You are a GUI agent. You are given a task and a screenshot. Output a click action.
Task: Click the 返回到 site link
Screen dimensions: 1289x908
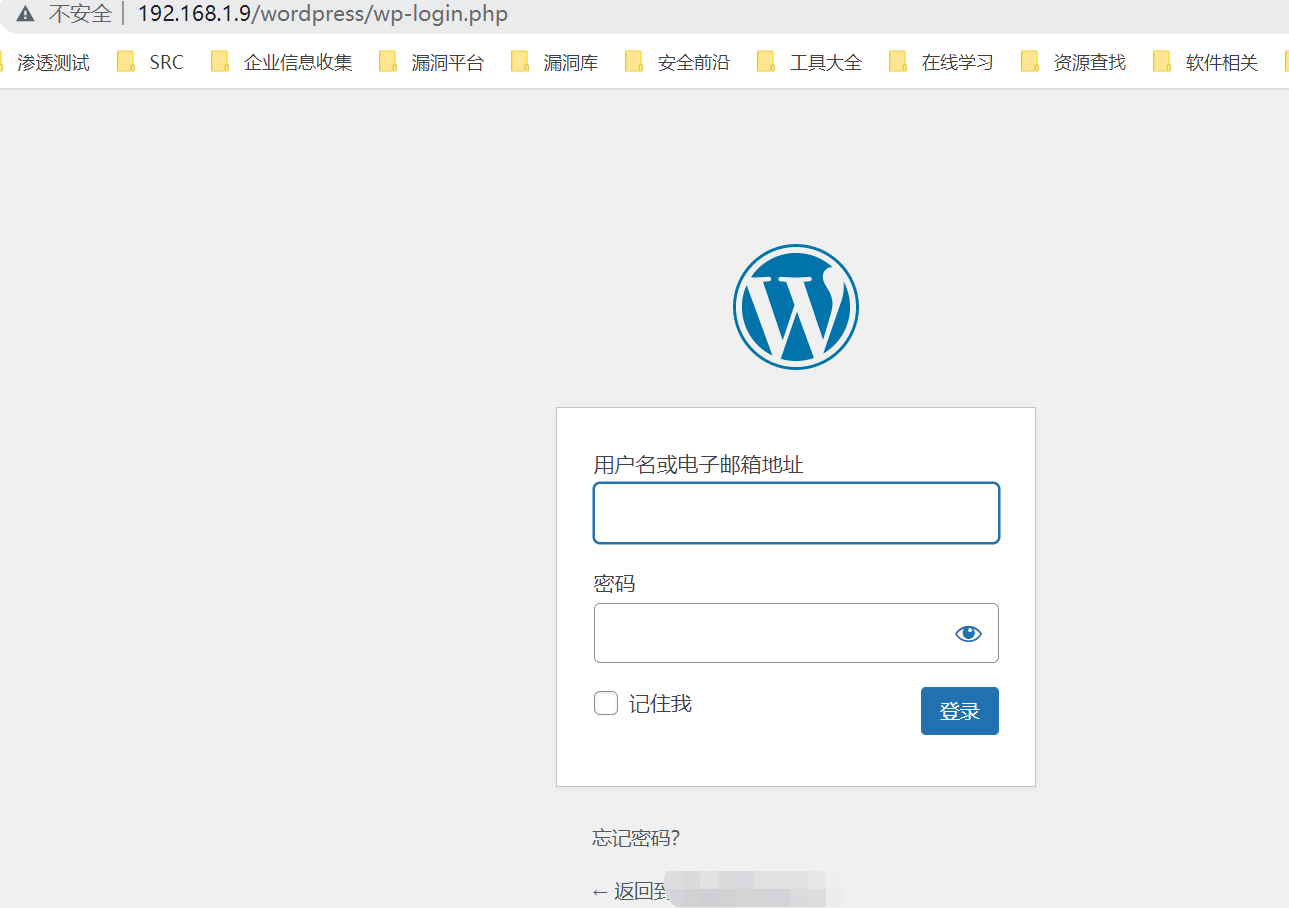point(718,891)
